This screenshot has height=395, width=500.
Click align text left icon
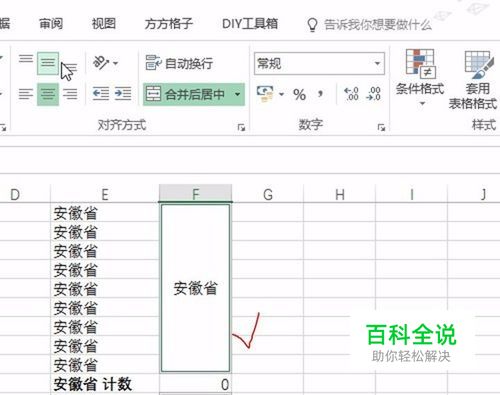26,94
